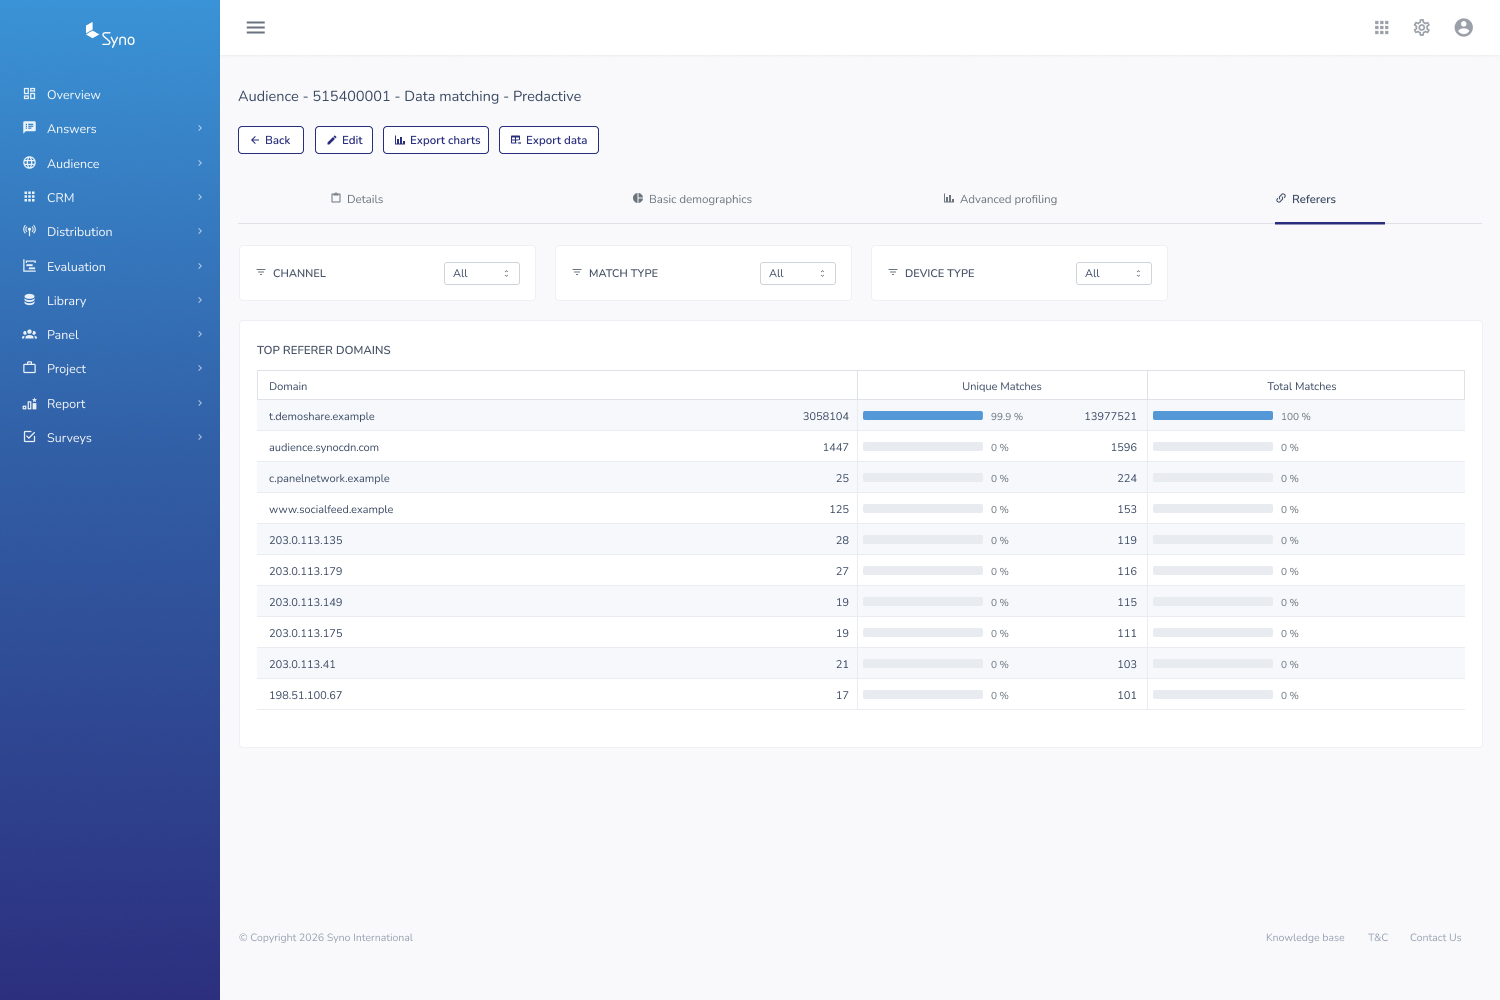1500x1000 pixels.
Task: Click the Match Type filter icon
Action: (x=577, y=272)
